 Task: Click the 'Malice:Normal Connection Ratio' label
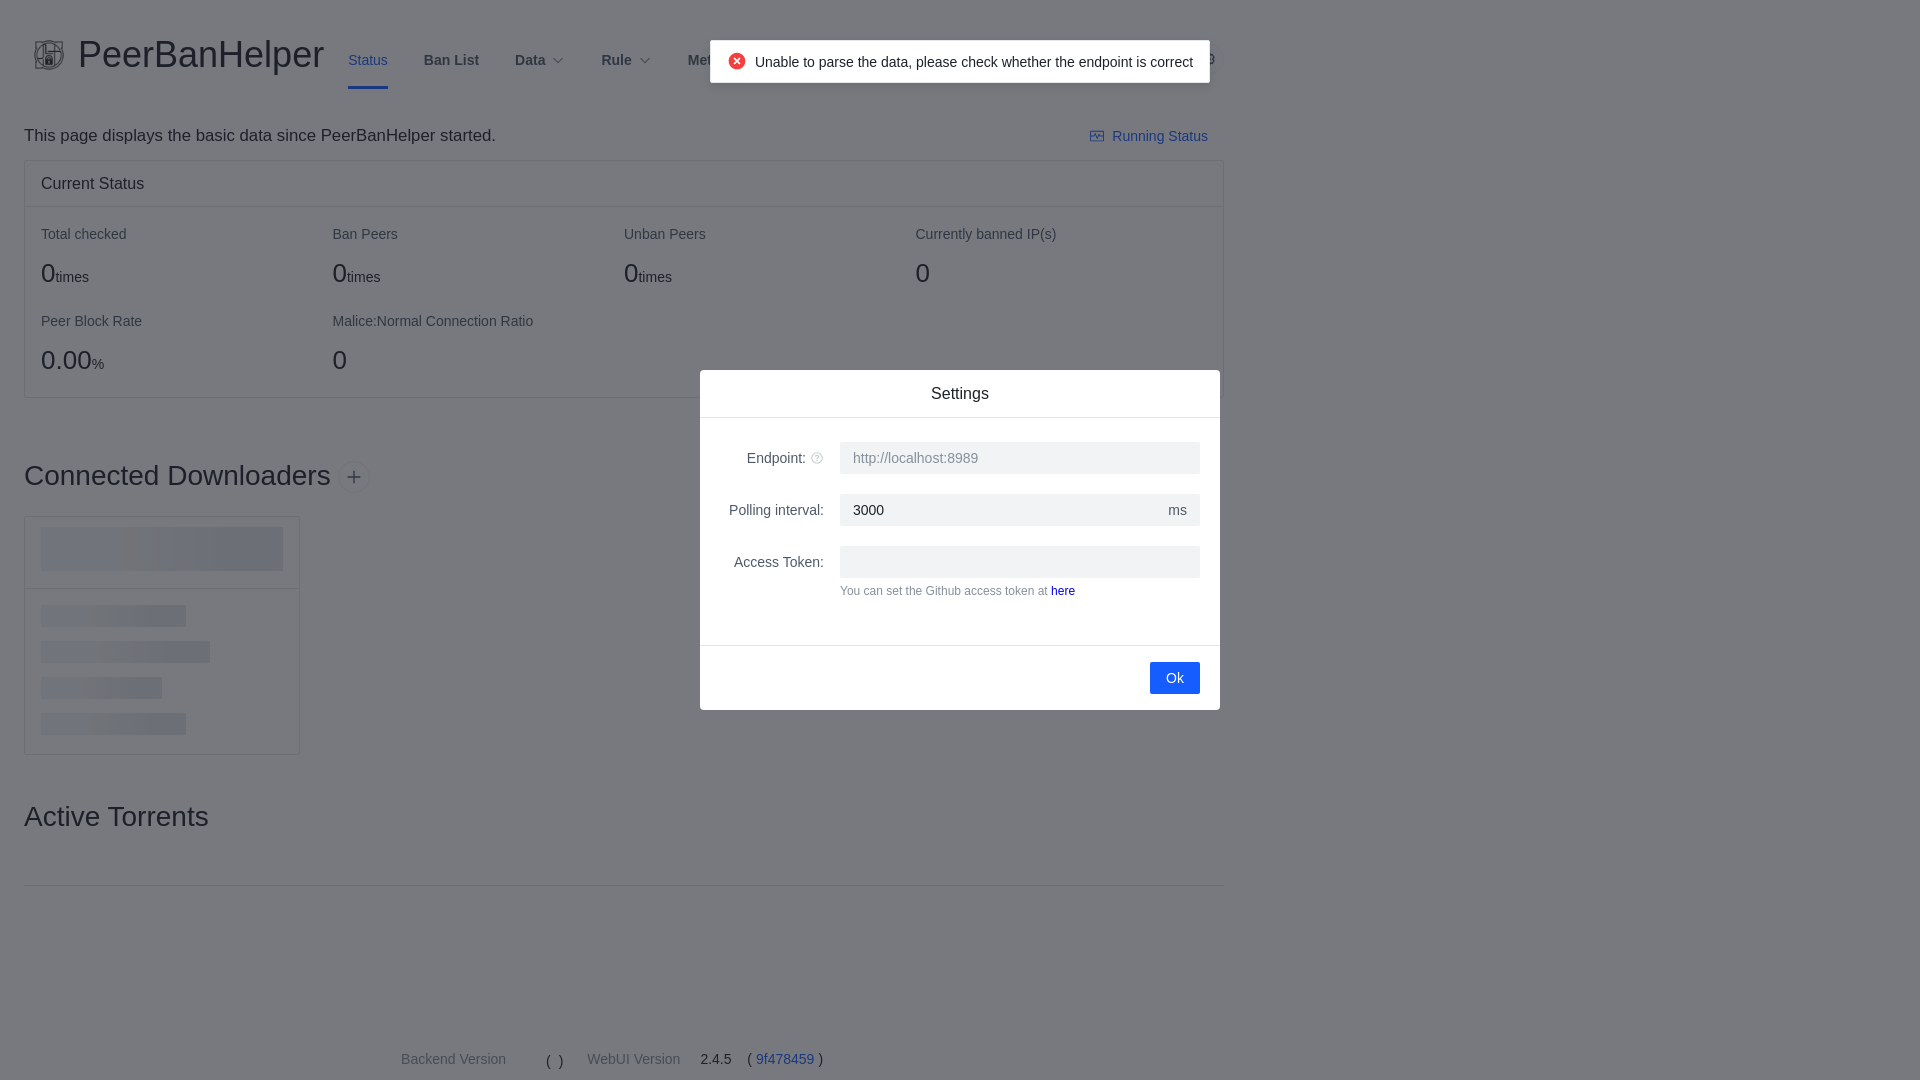tap(433, 321)
